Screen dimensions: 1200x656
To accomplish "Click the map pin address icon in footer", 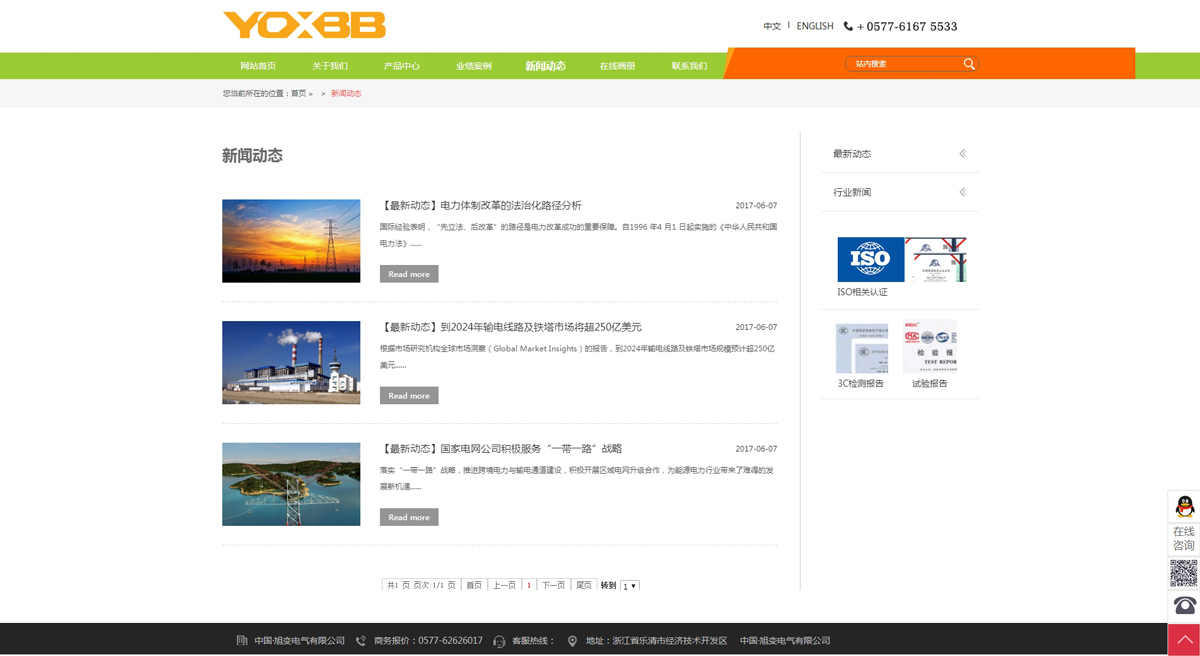I will (x=572, y=641).
